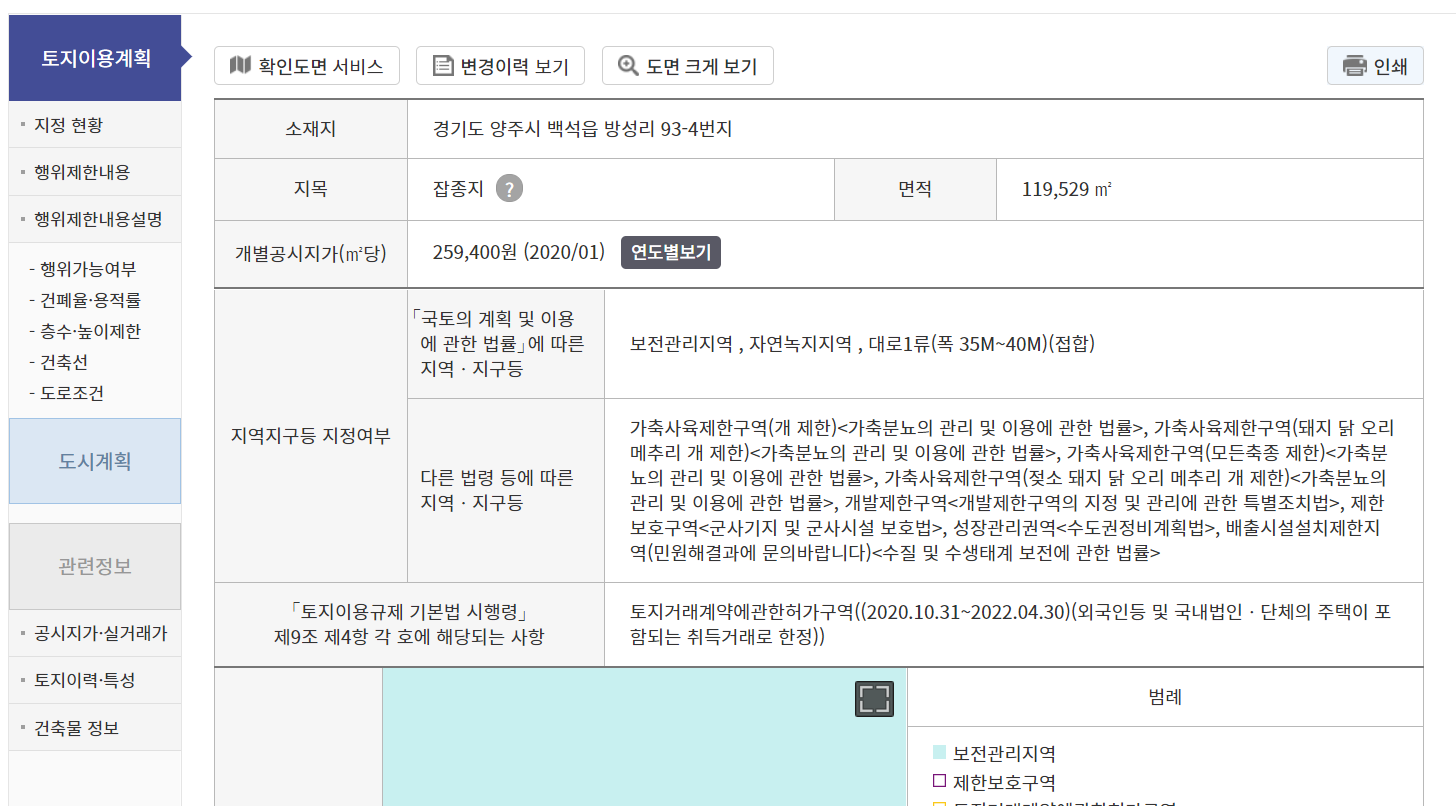This screenshot has height=806, width=1456.
Task: Click the light blue map area
Action: 644,736
